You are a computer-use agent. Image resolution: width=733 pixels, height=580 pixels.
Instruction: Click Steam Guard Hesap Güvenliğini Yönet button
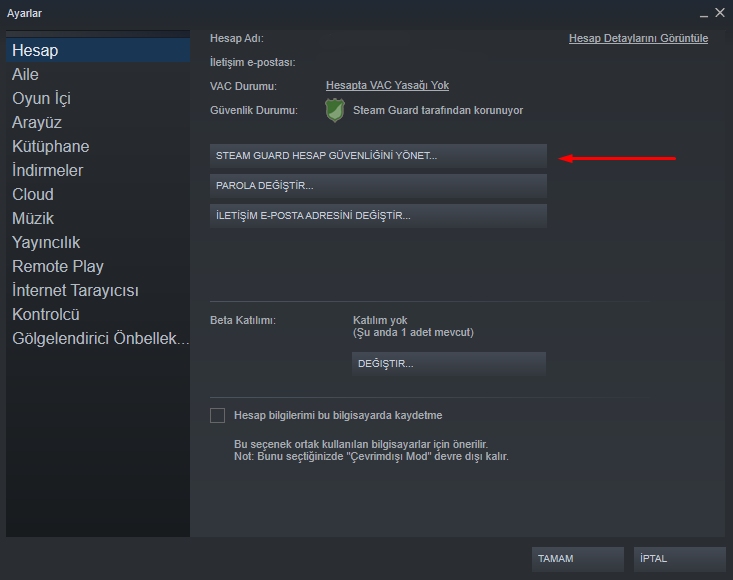[378, 156]
